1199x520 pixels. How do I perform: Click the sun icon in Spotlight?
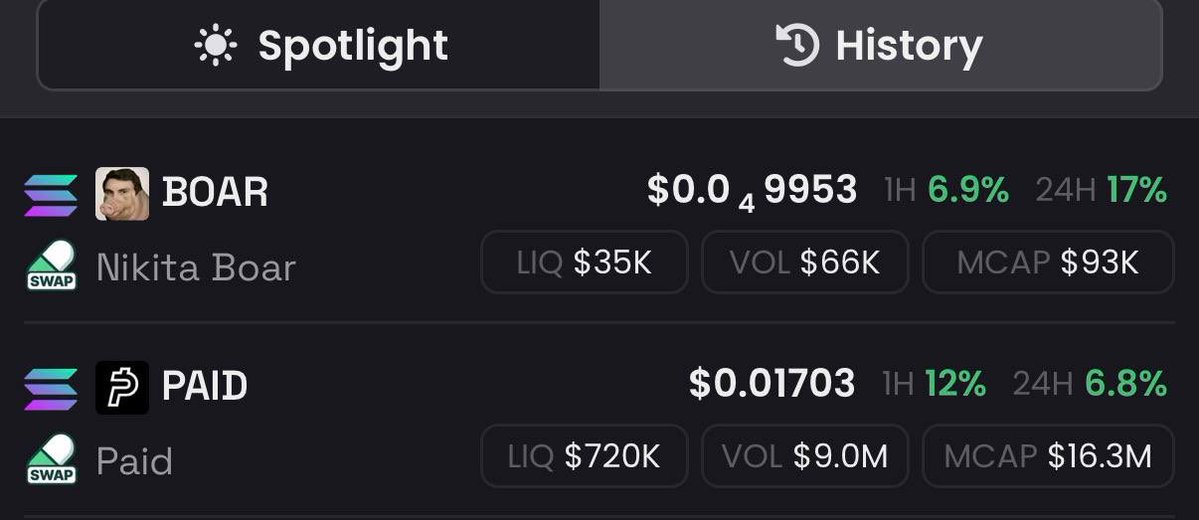click(216, 45)
